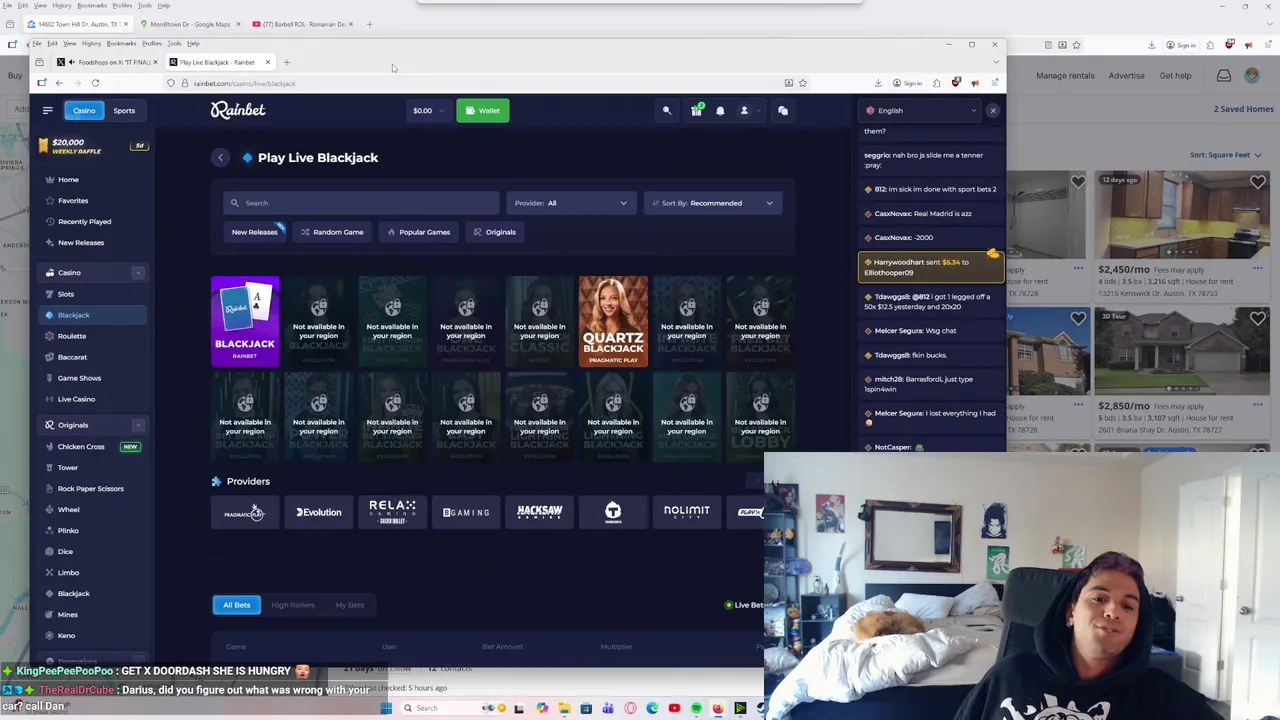Screen dimensions: 1280x720
Task: Open Sort: Square Feet dropdown in Zillow window
Action: coord(1226,155)
